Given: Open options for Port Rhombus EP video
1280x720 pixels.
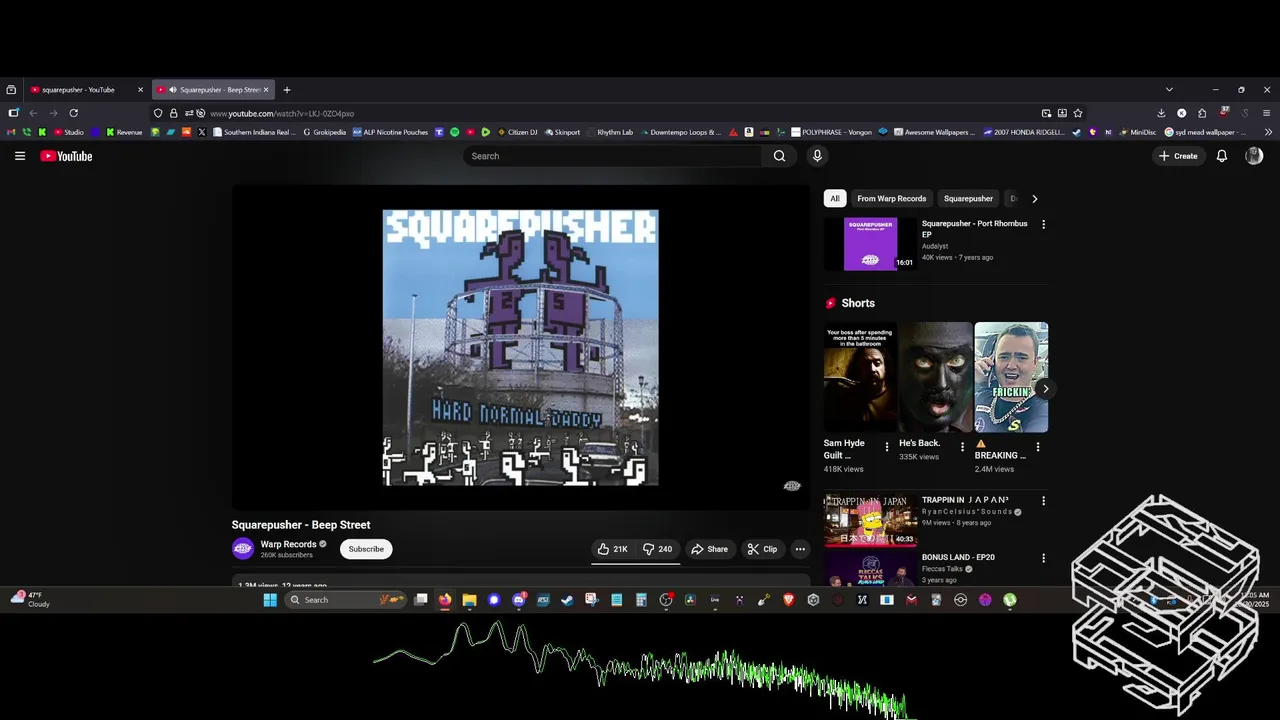Looking at the screenshot, I should coord(1043,225).
